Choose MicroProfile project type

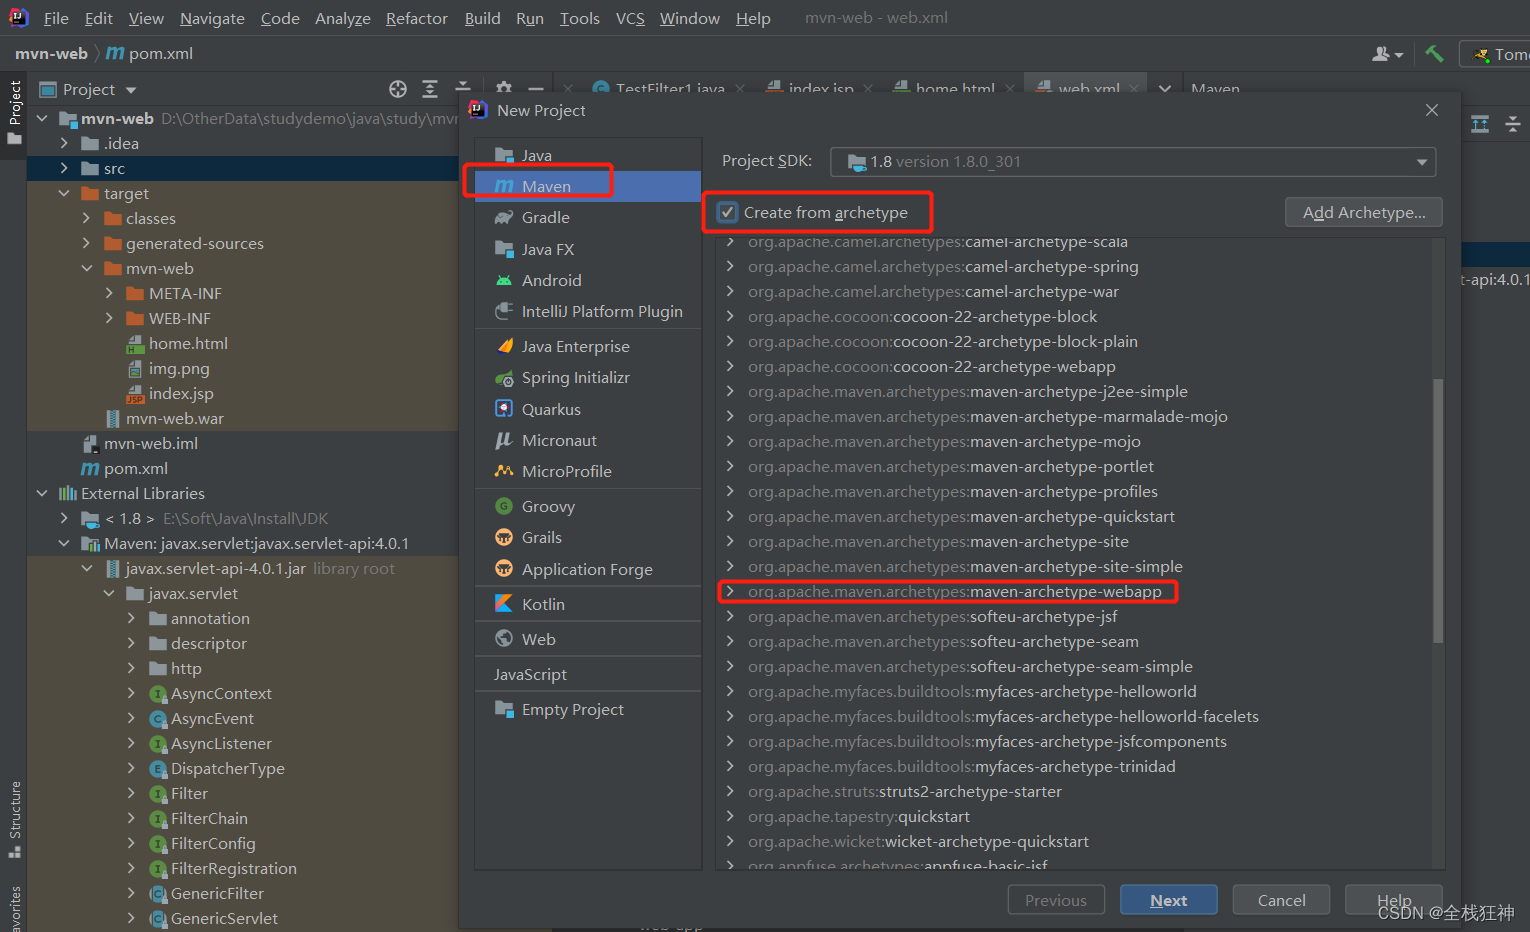[588, 471]
